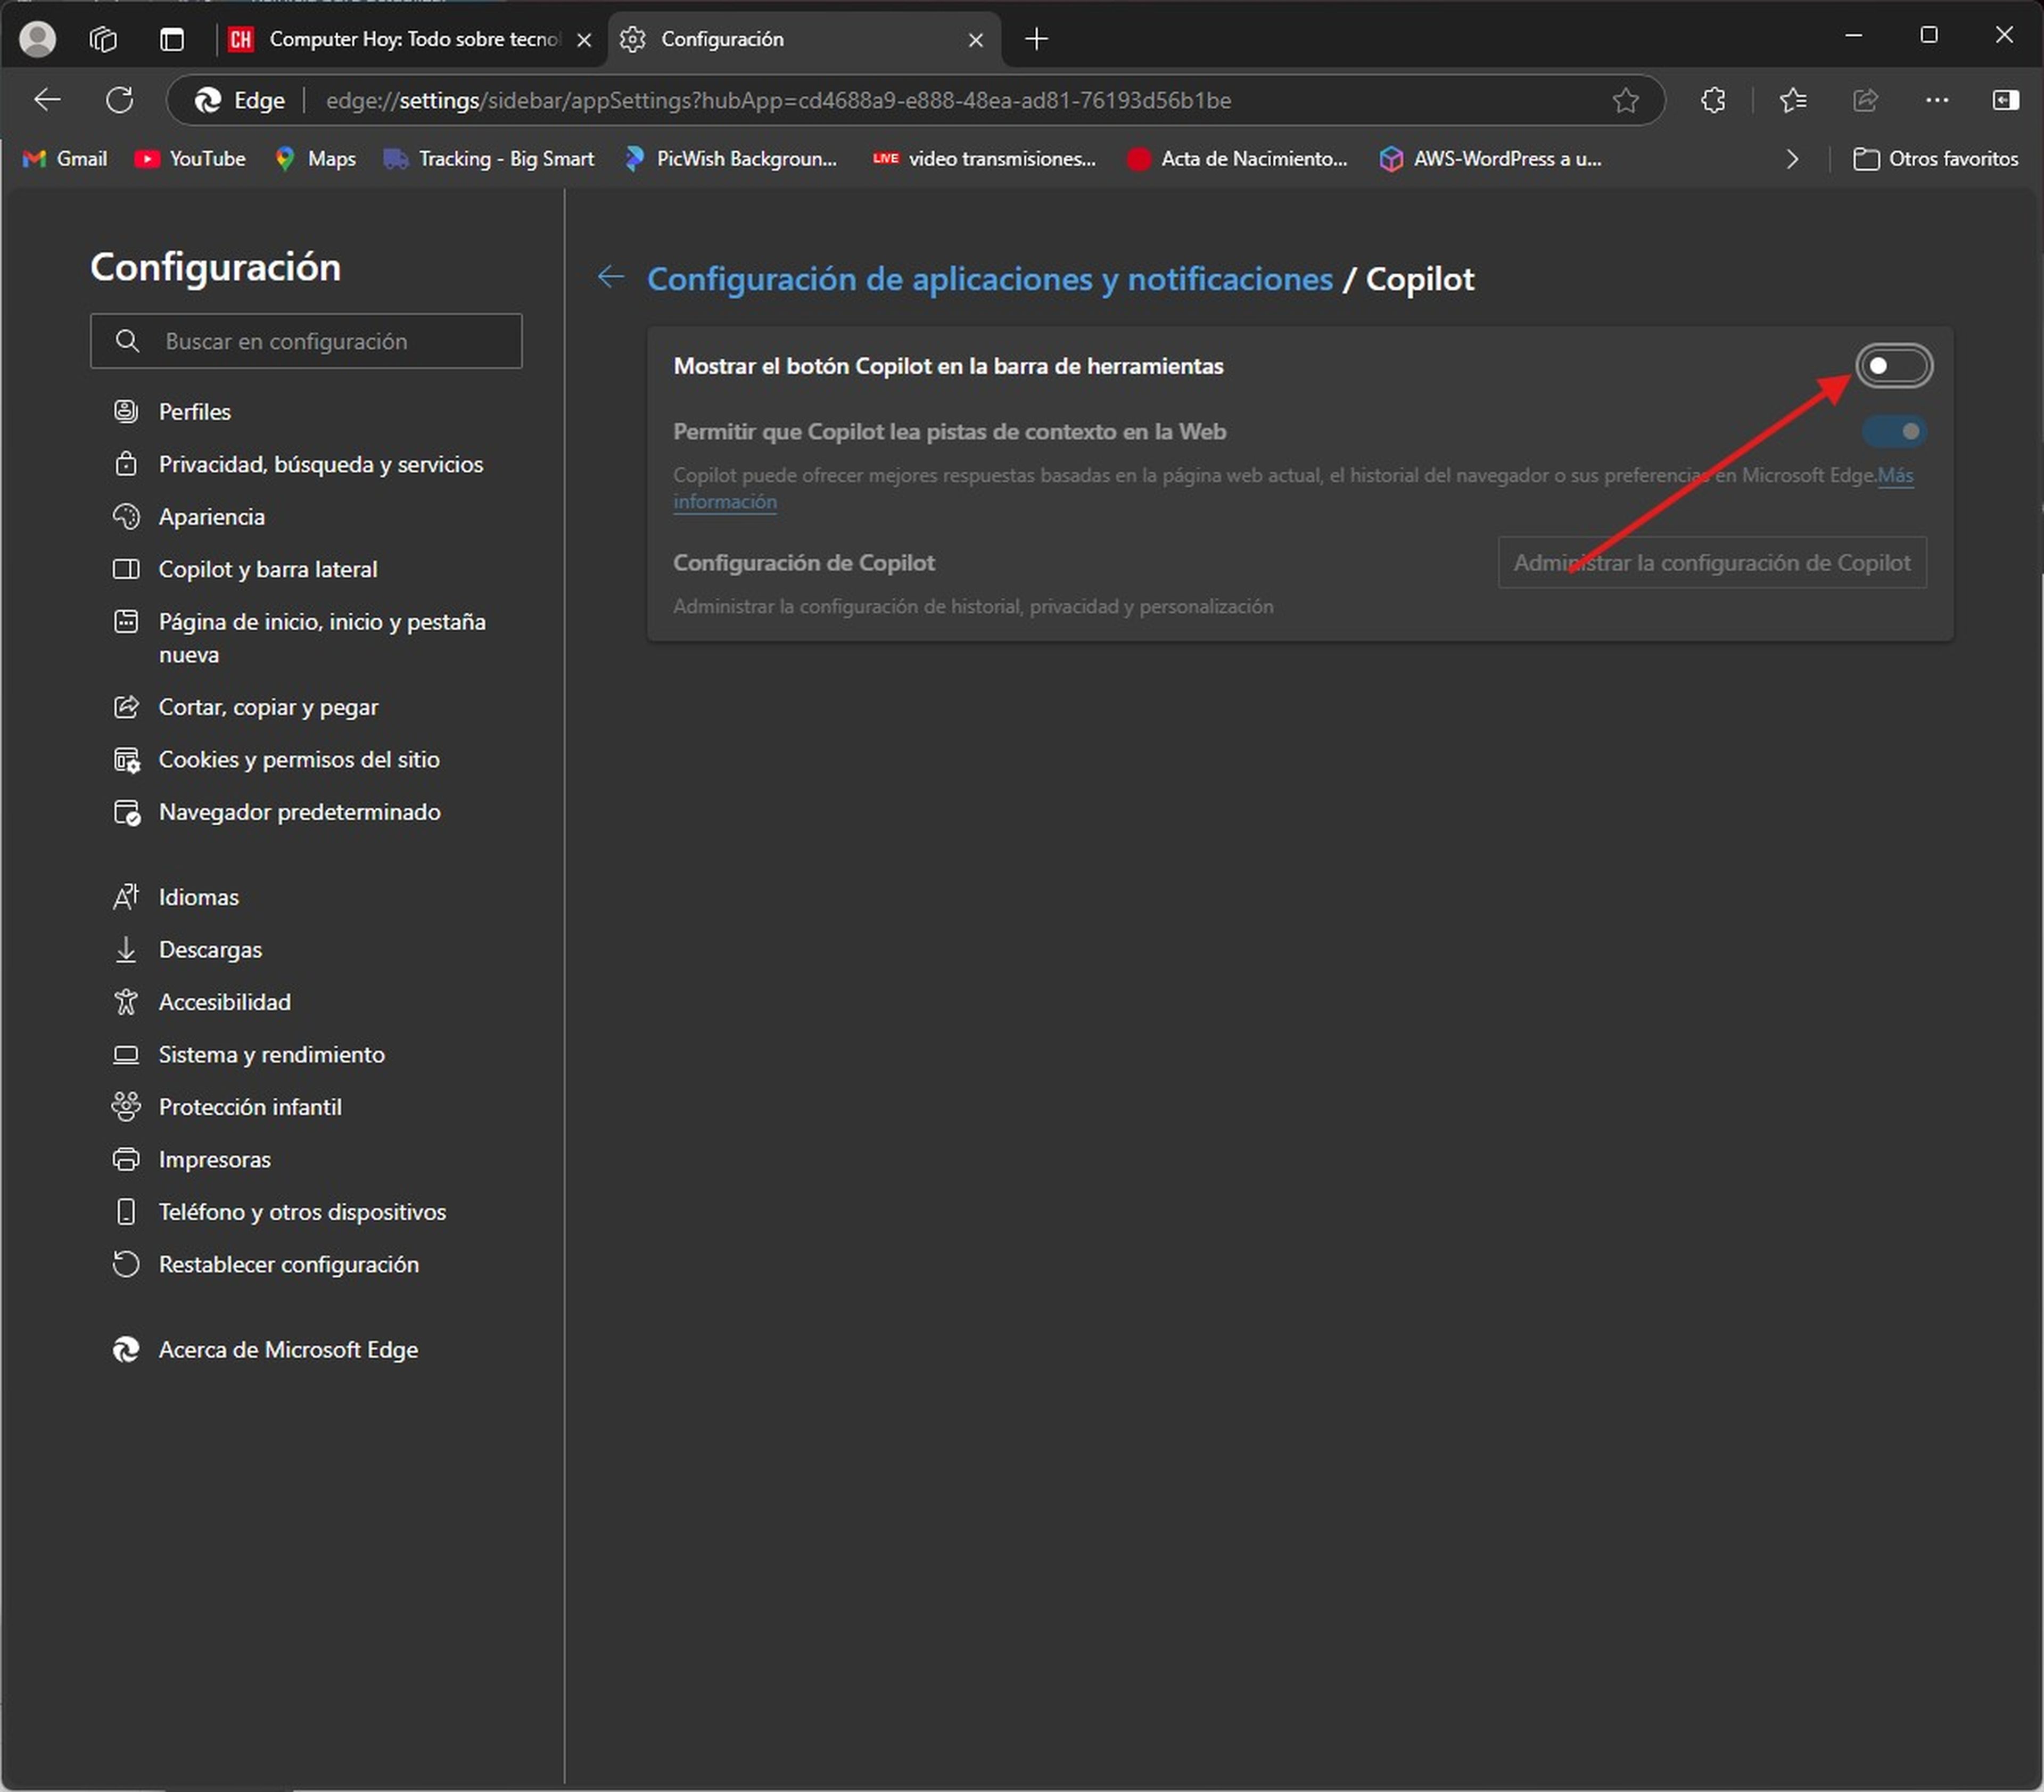Open Settings and more ellipsis menu

pyautogui.click(x=1937, y=100)
